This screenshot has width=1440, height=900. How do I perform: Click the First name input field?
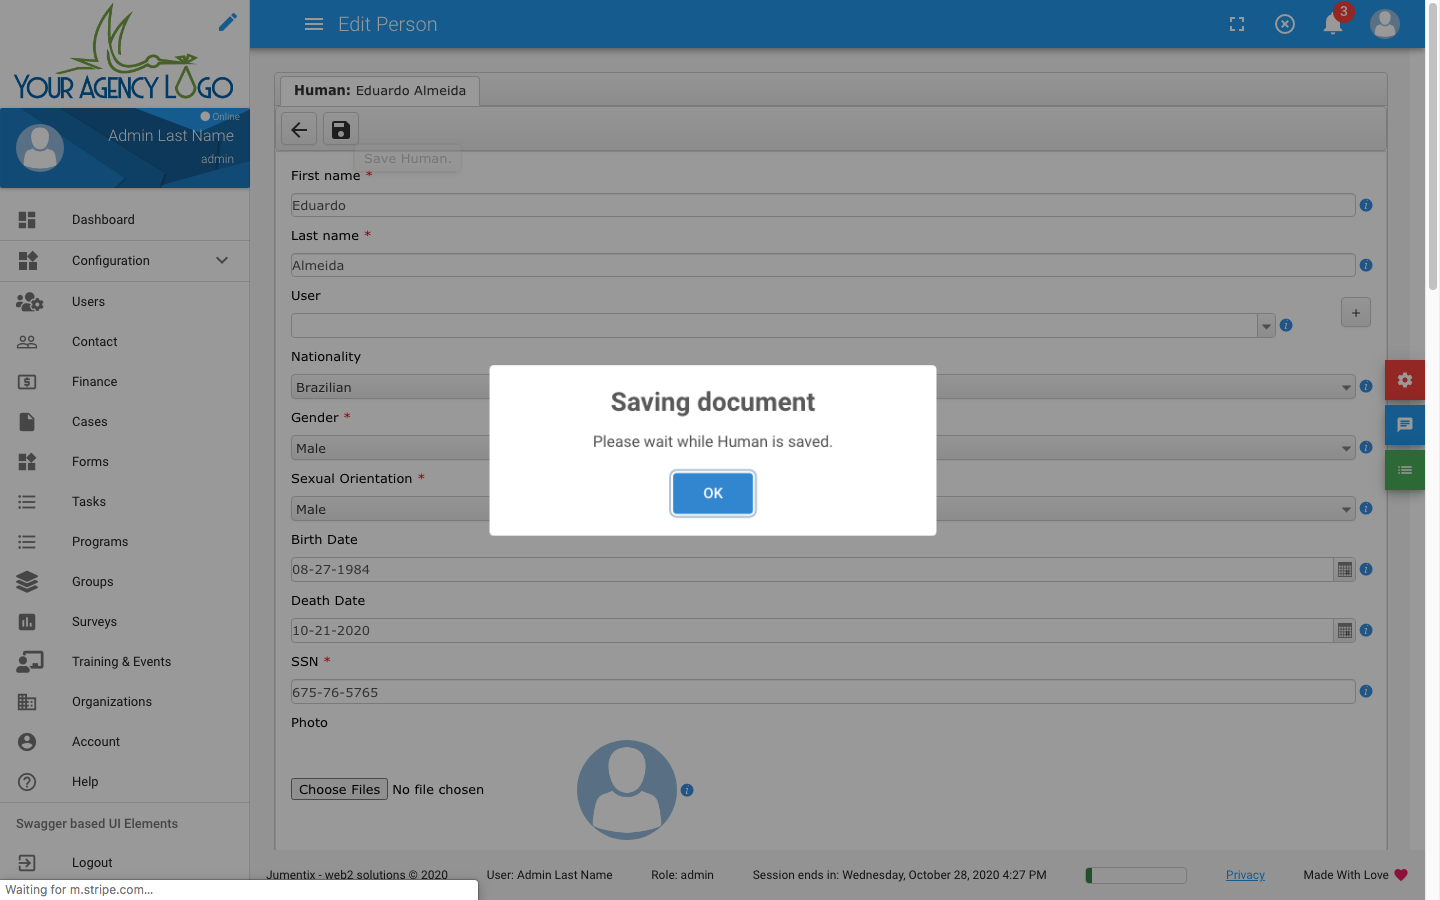(x=823, y=205)
